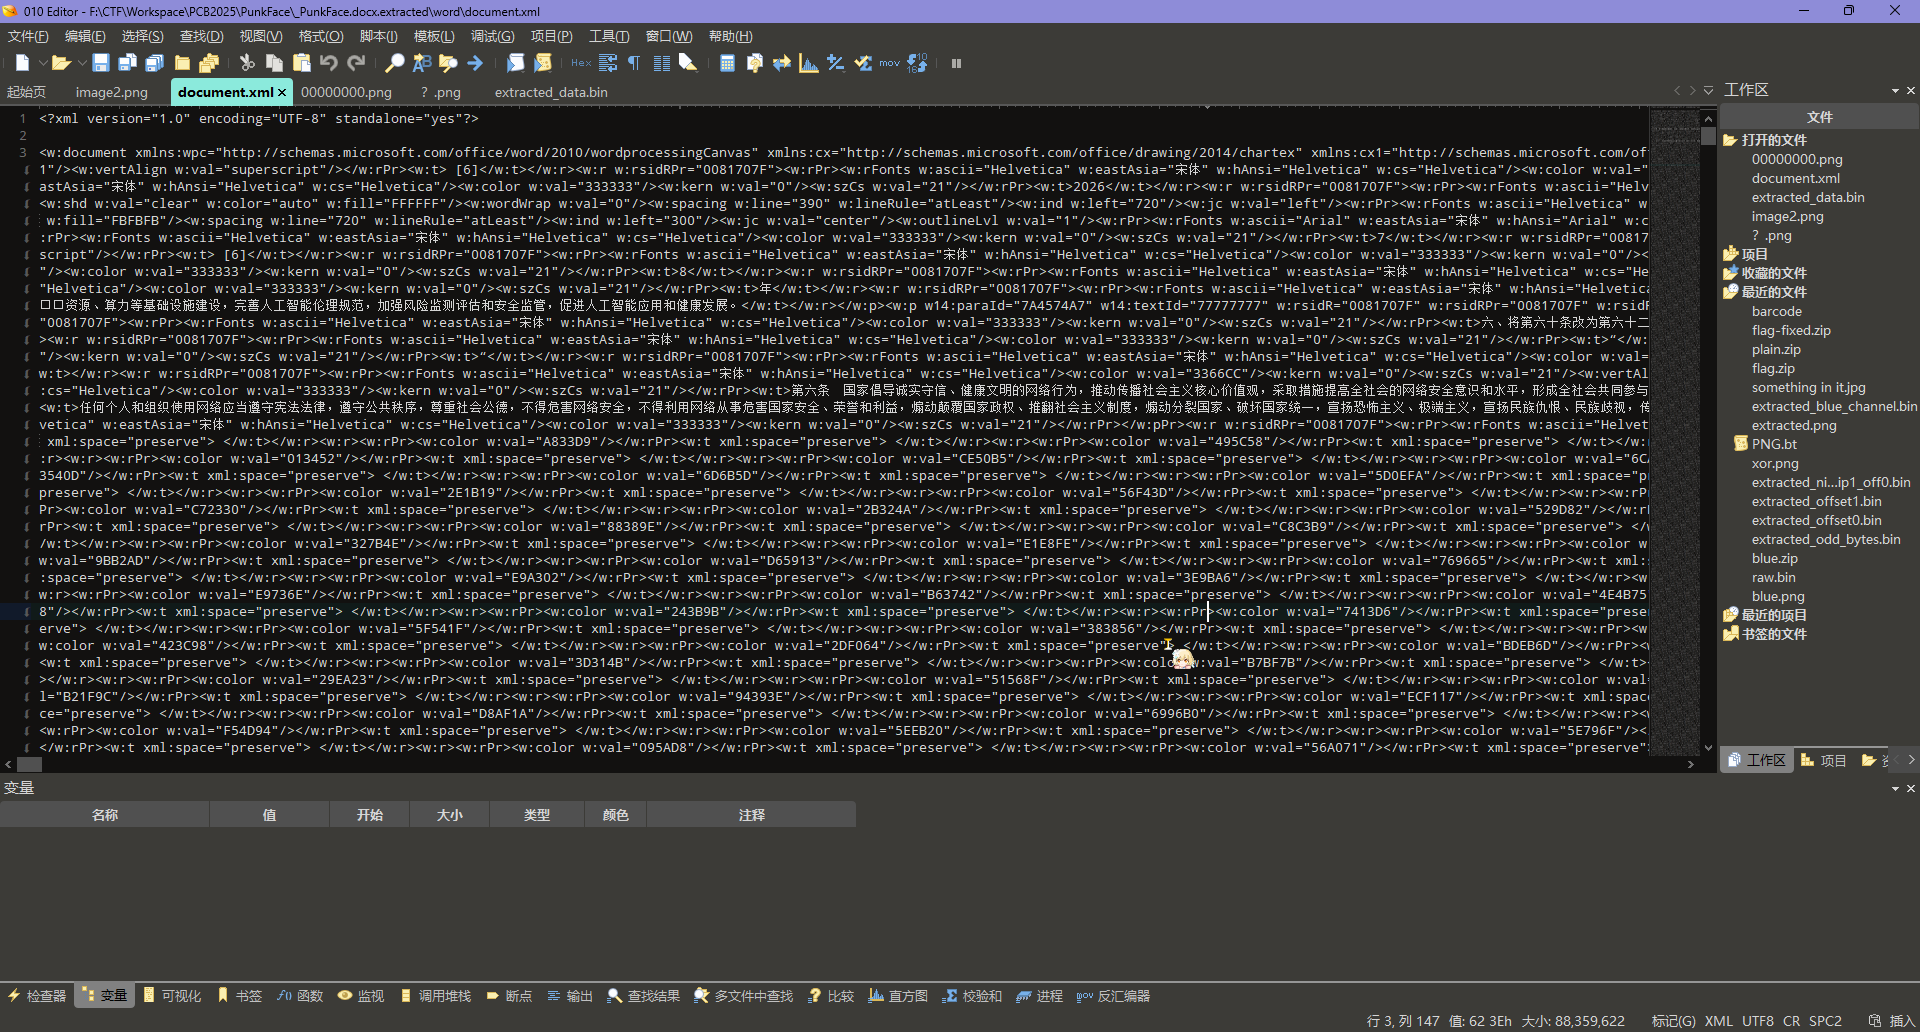Click the Cut scissors icon
1920x1032 pixels.
(247, 63)
